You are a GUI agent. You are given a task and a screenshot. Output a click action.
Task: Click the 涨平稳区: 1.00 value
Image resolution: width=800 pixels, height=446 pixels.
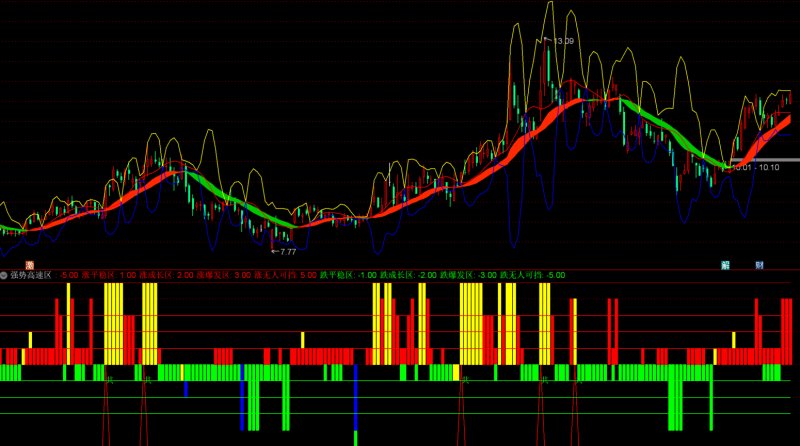click(109, 275)
